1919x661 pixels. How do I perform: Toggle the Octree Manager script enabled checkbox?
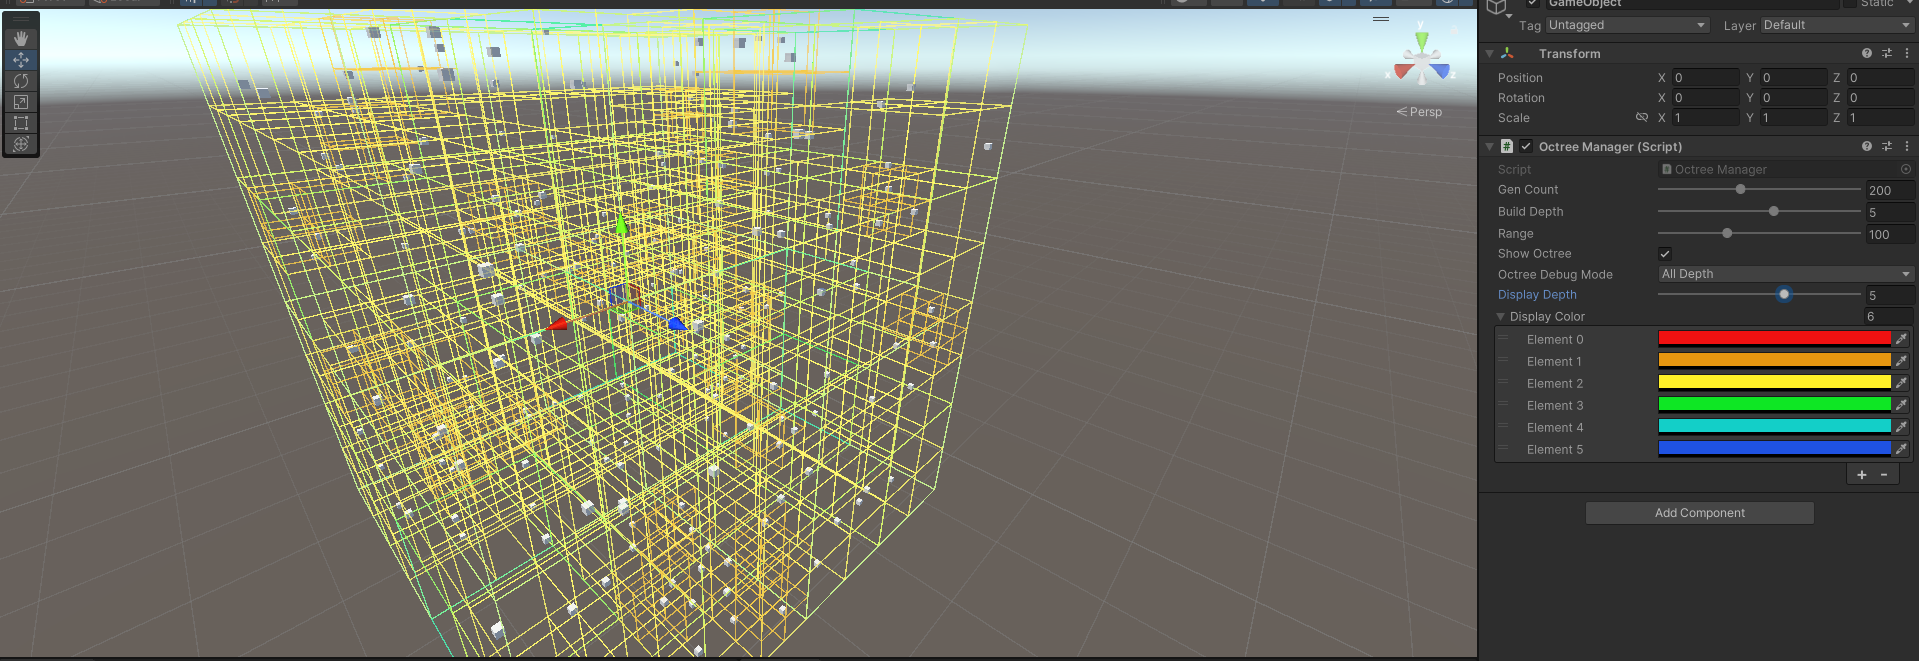point(1526,146)
